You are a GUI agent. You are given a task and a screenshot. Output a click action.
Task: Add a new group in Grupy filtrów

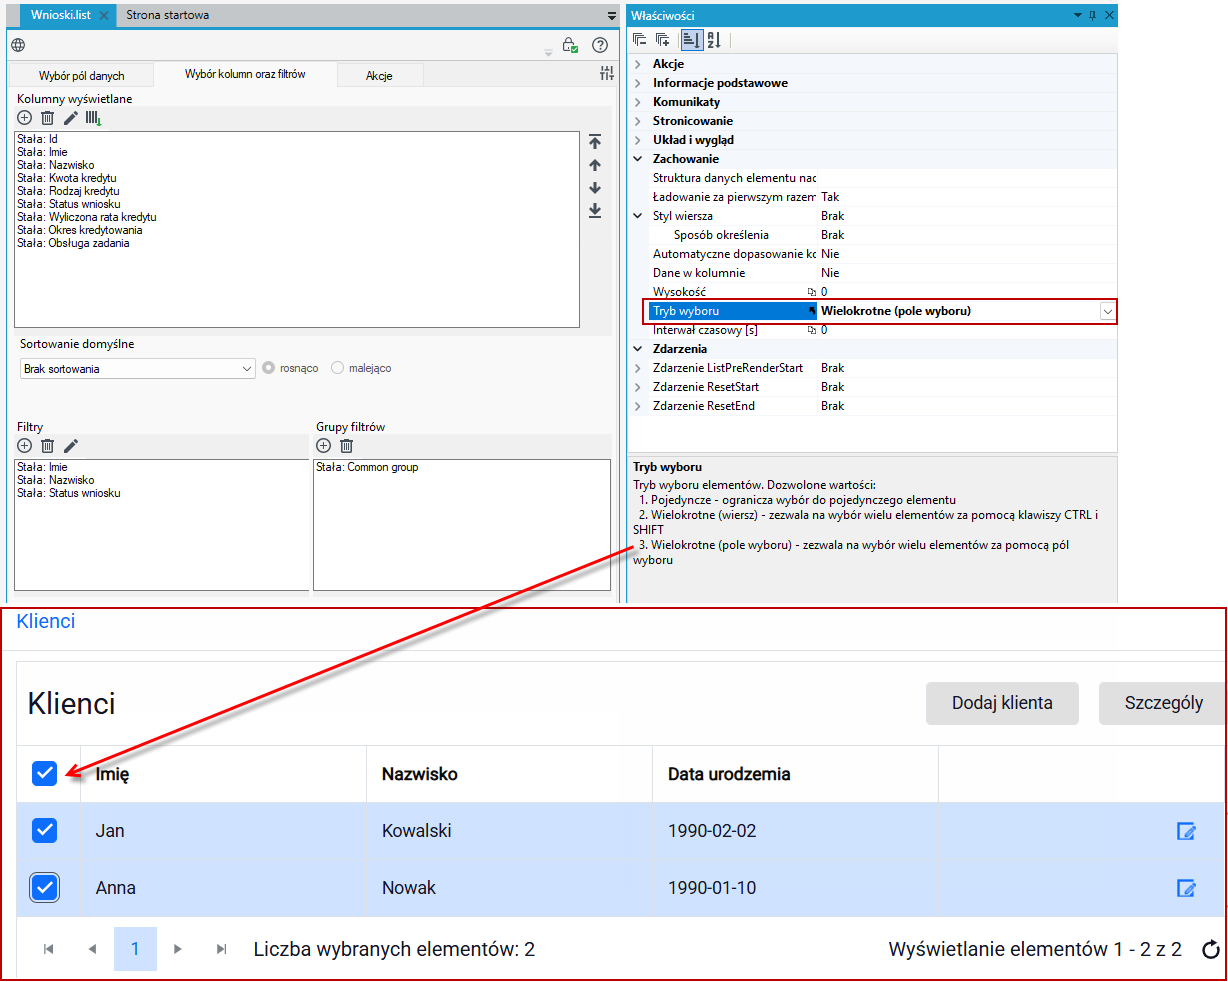pyautogui.click(x=323, y=446)
